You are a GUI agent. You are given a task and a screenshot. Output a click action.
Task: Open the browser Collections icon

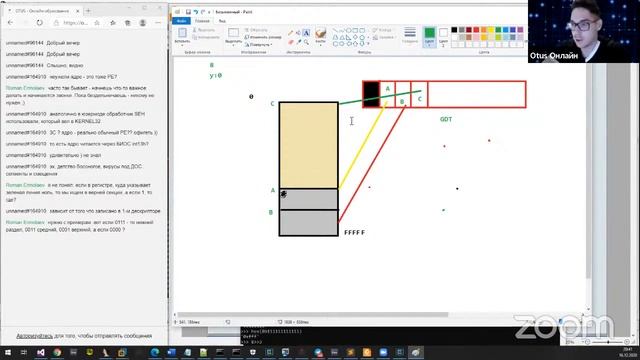click(127, 23)
